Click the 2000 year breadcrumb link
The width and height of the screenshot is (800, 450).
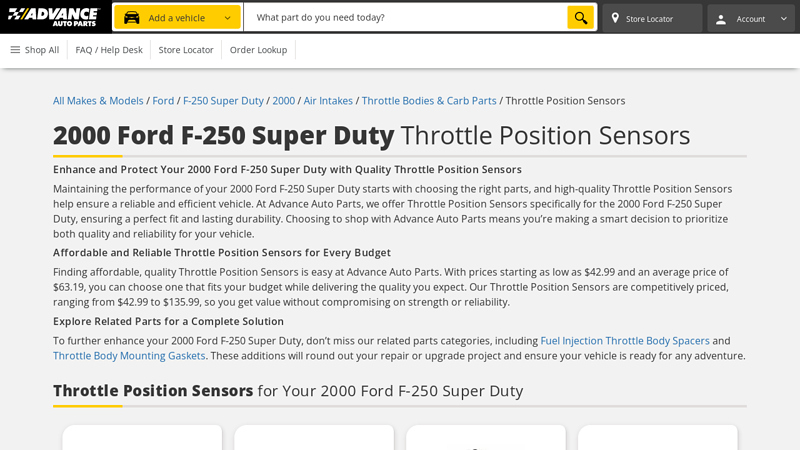point(283,101)
